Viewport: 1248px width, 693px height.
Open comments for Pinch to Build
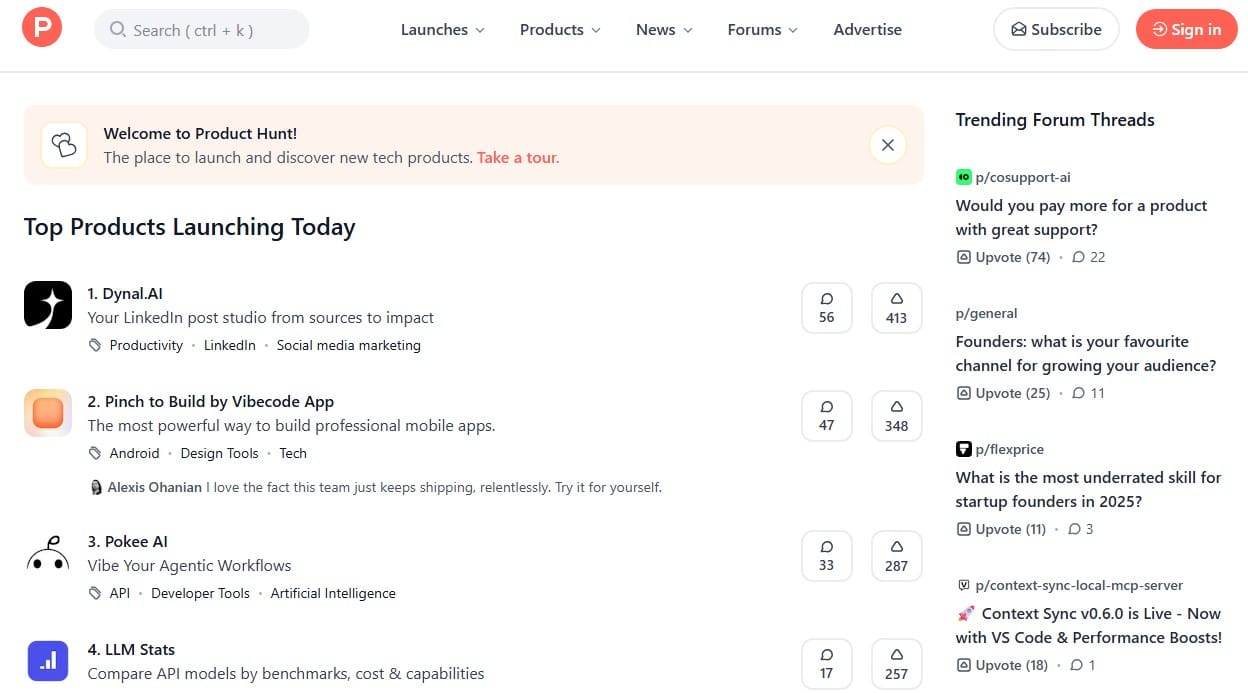(827, 415)
